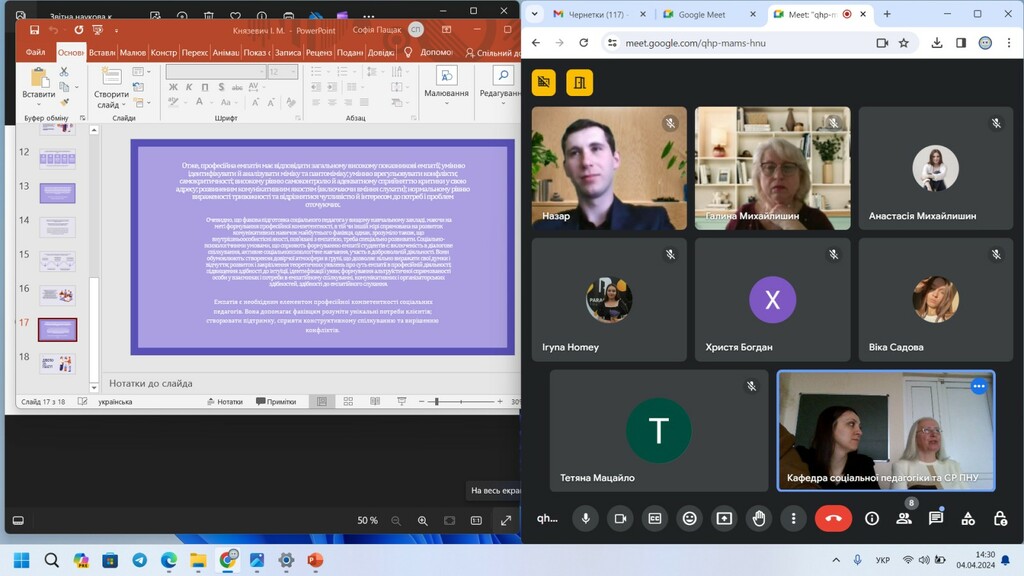Toggle the camera in Meet
The height and width of the screenshot is (576, 1024).
pyautogui.click(x=620, y=518)
